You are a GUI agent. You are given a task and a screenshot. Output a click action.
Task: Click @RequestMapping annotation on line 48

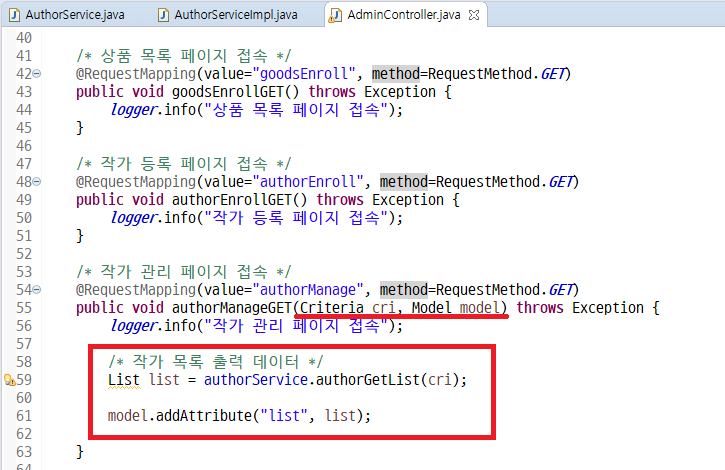pos(136,182)
